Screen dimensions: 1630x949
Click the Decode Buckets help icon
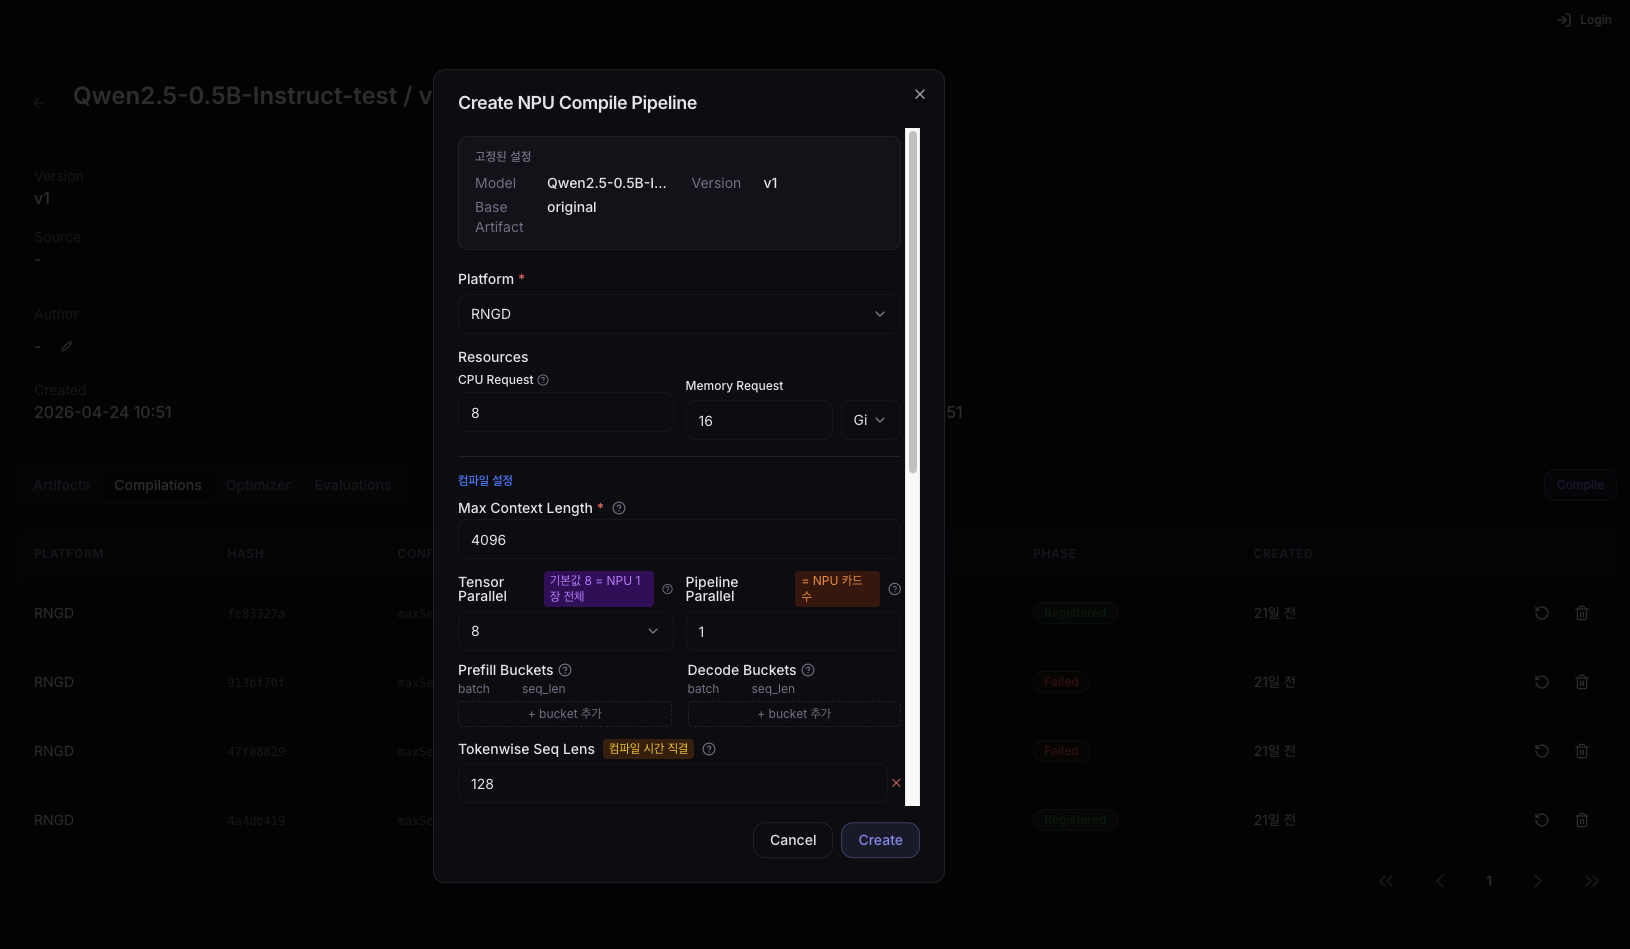pyautogui.click(x=808, y=670)
